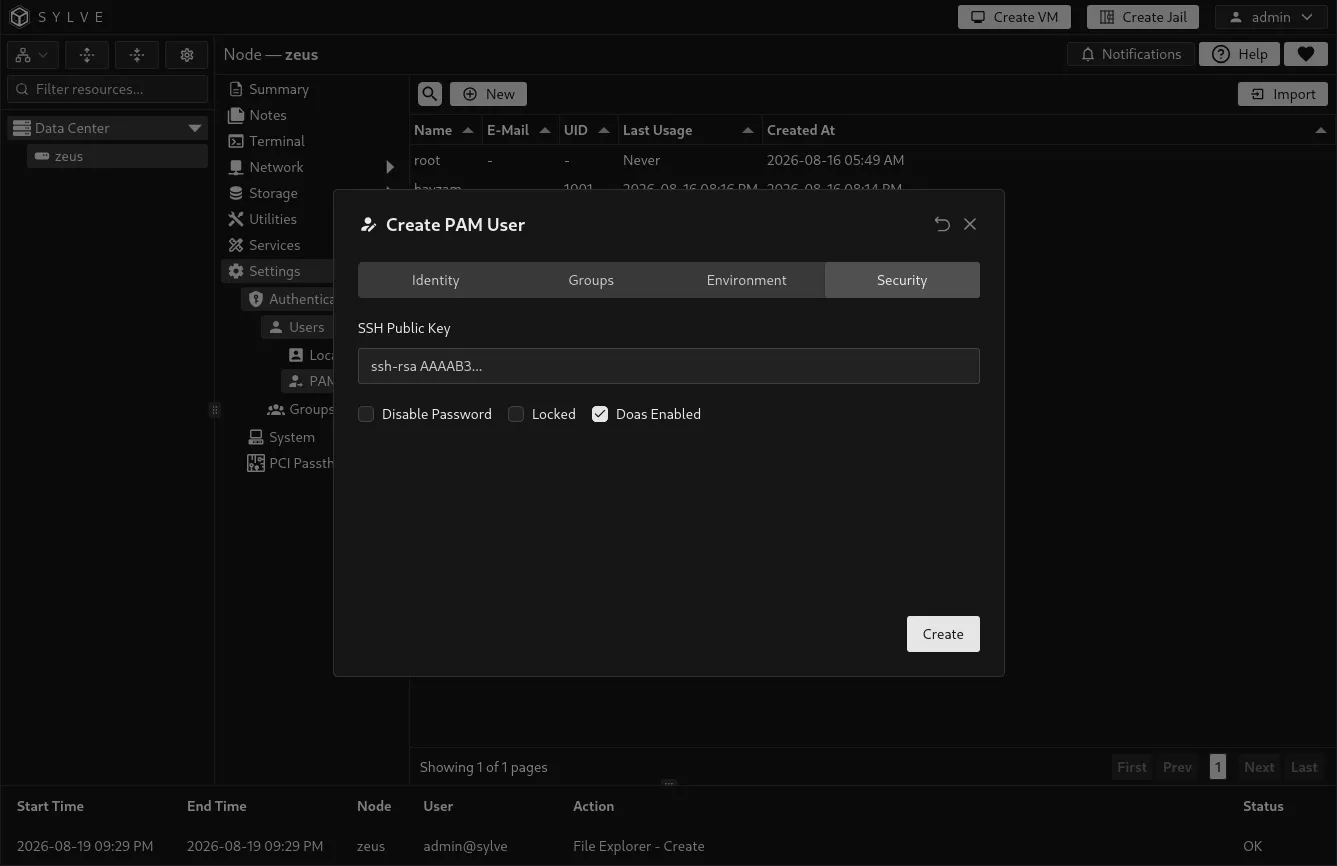Click the Create VM button
This screenshot has width=1337, height=866.
[1014, 17]
